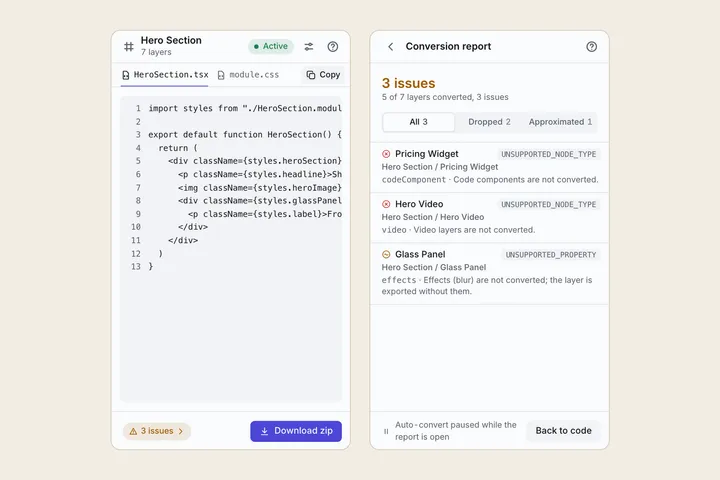
Task: Click 'Hero Section / Glass Panel' path
Action: tap(434, 267)
